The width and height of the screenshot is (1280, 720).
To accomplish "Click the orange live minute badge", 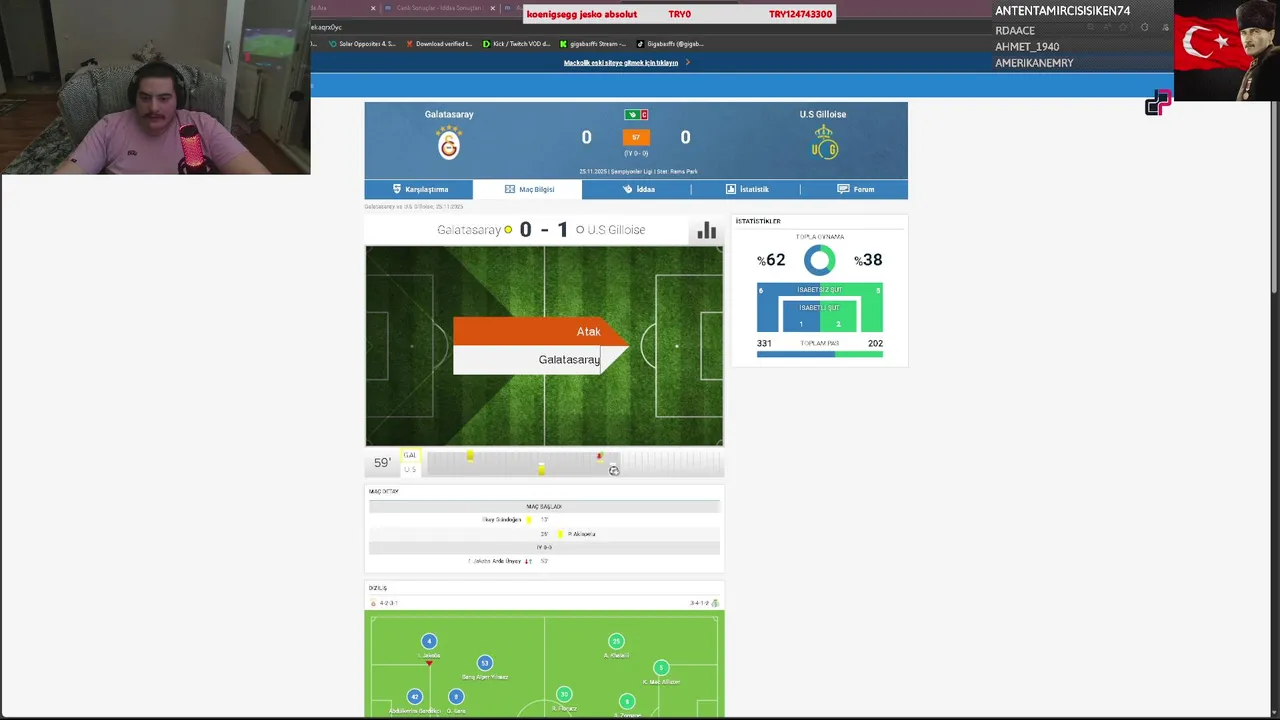I will [x=636, y=137].
